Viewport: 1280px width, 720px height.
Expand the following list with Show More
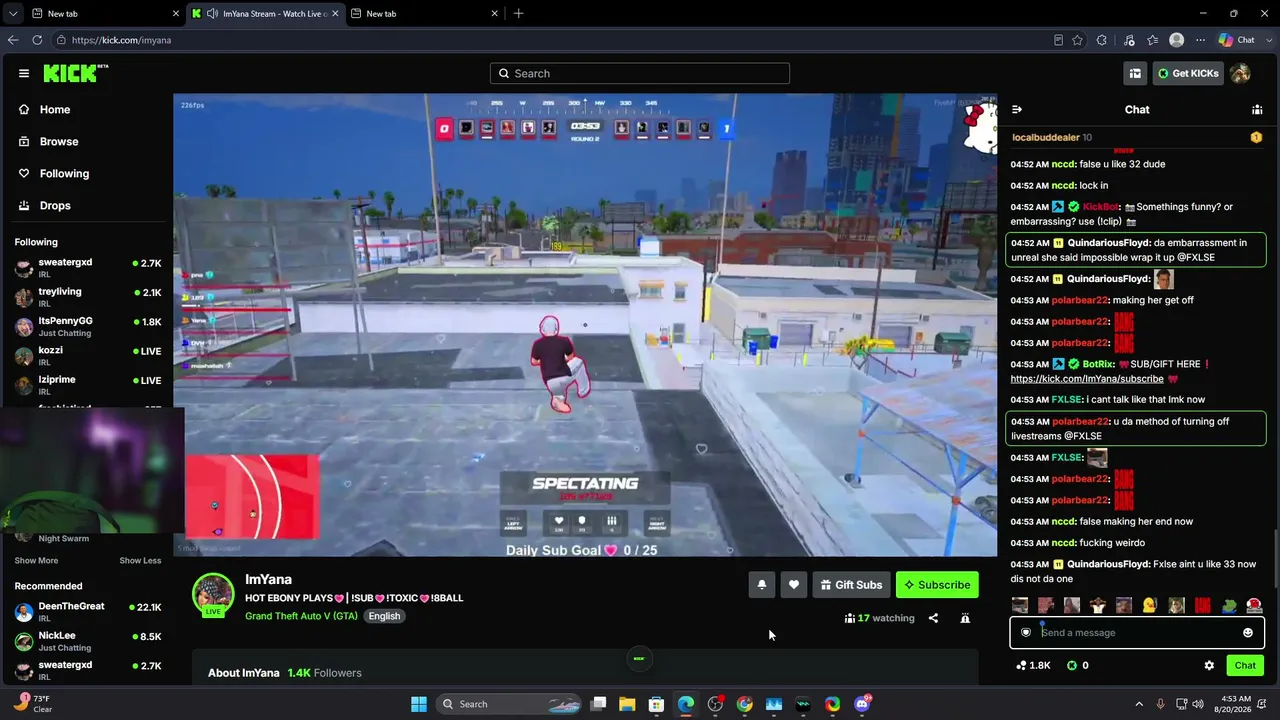coord(36,561)
